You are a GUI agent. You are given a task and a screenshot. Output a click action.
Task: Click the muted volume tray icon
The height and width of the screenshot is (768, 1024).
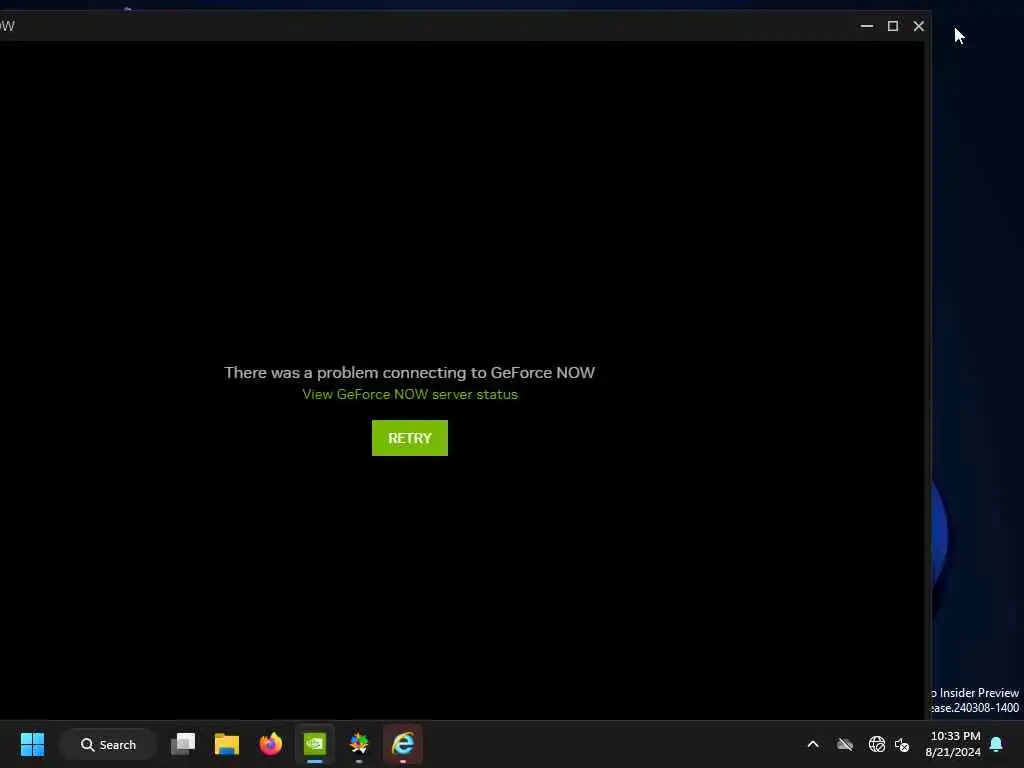click(x=902, y=744)
